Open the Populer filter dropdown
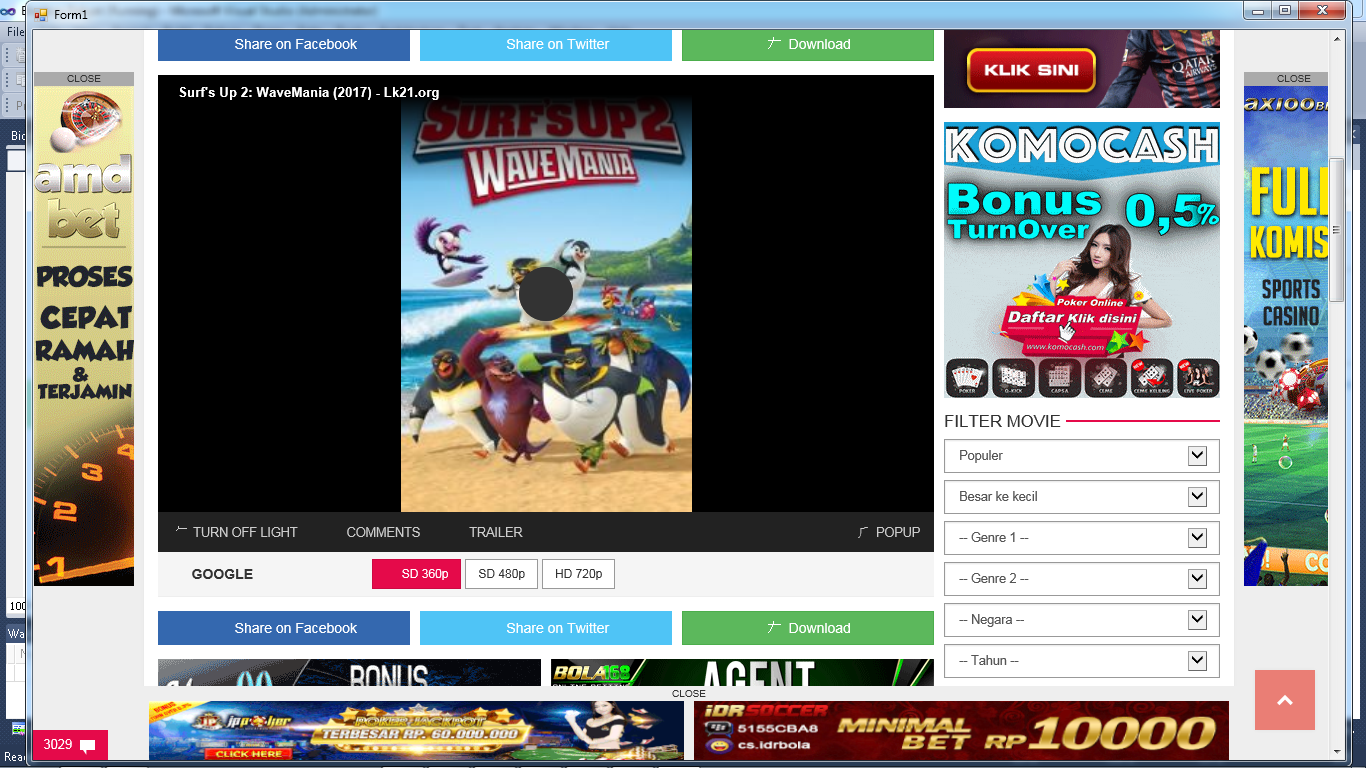The width and height of the screenshot is (1366, 768). click(x=1082, y=455)
